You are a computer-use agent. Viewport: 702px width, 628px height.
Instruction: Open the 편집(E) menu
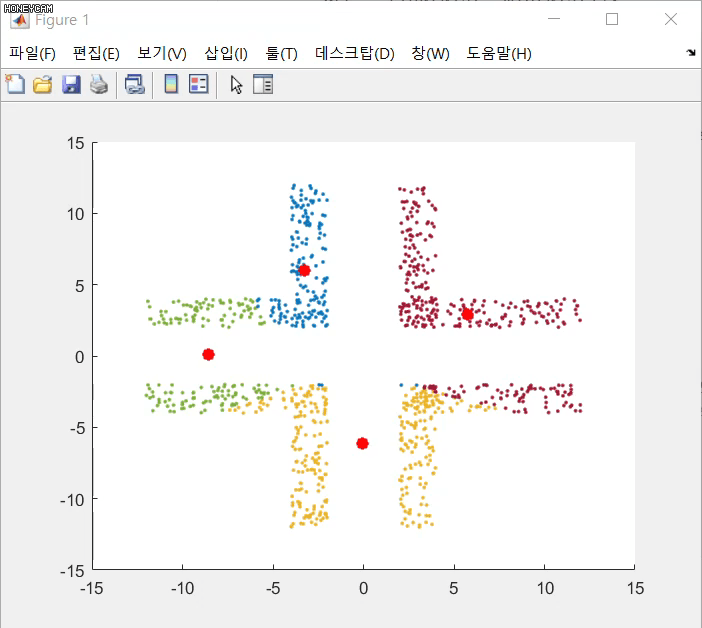tap(96, 53)
